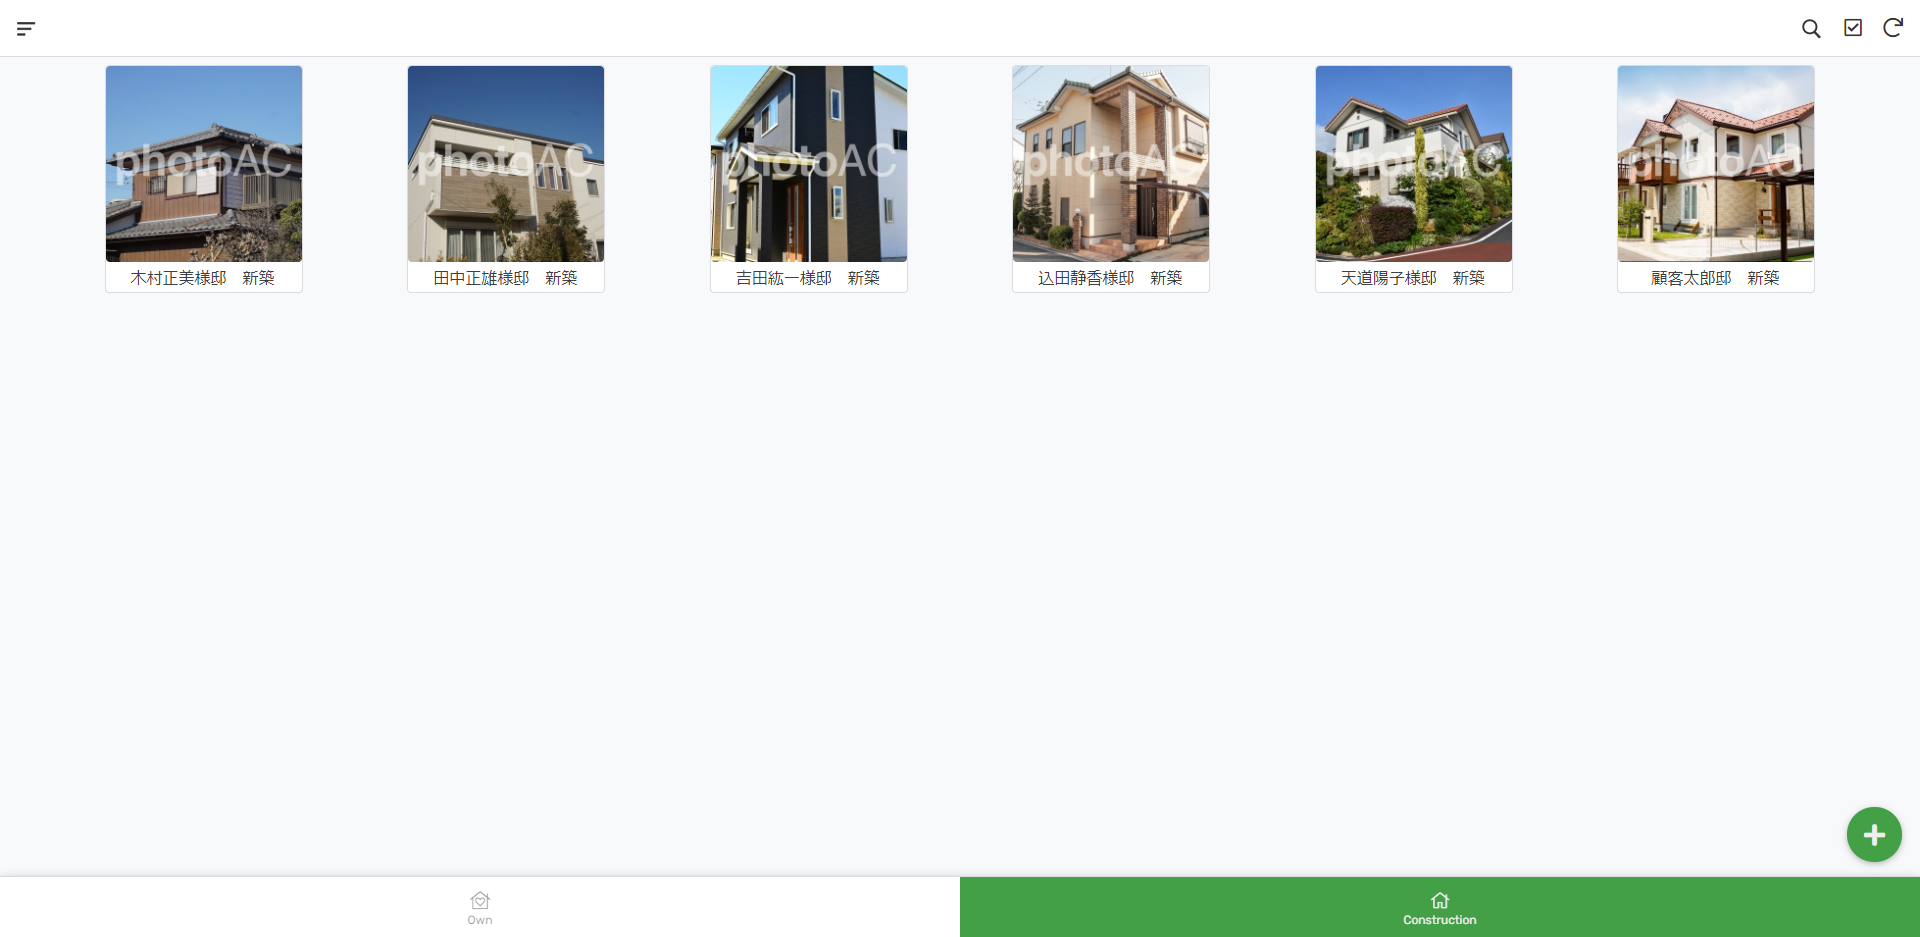This screenshot has width=1920, height=937.
Task: Click the sort-order lines icon top left
Action: point(26,28)
